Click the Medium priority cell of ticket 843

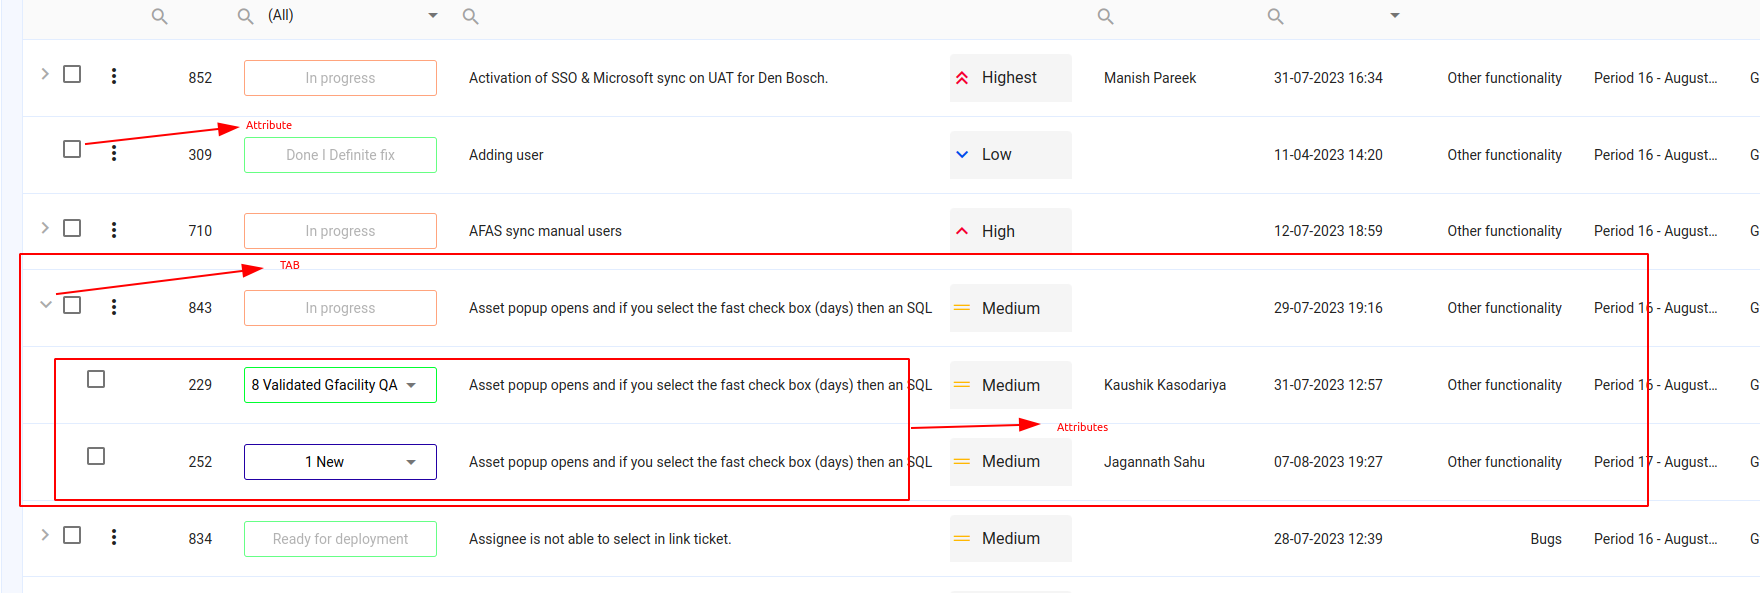(1010, 308)
